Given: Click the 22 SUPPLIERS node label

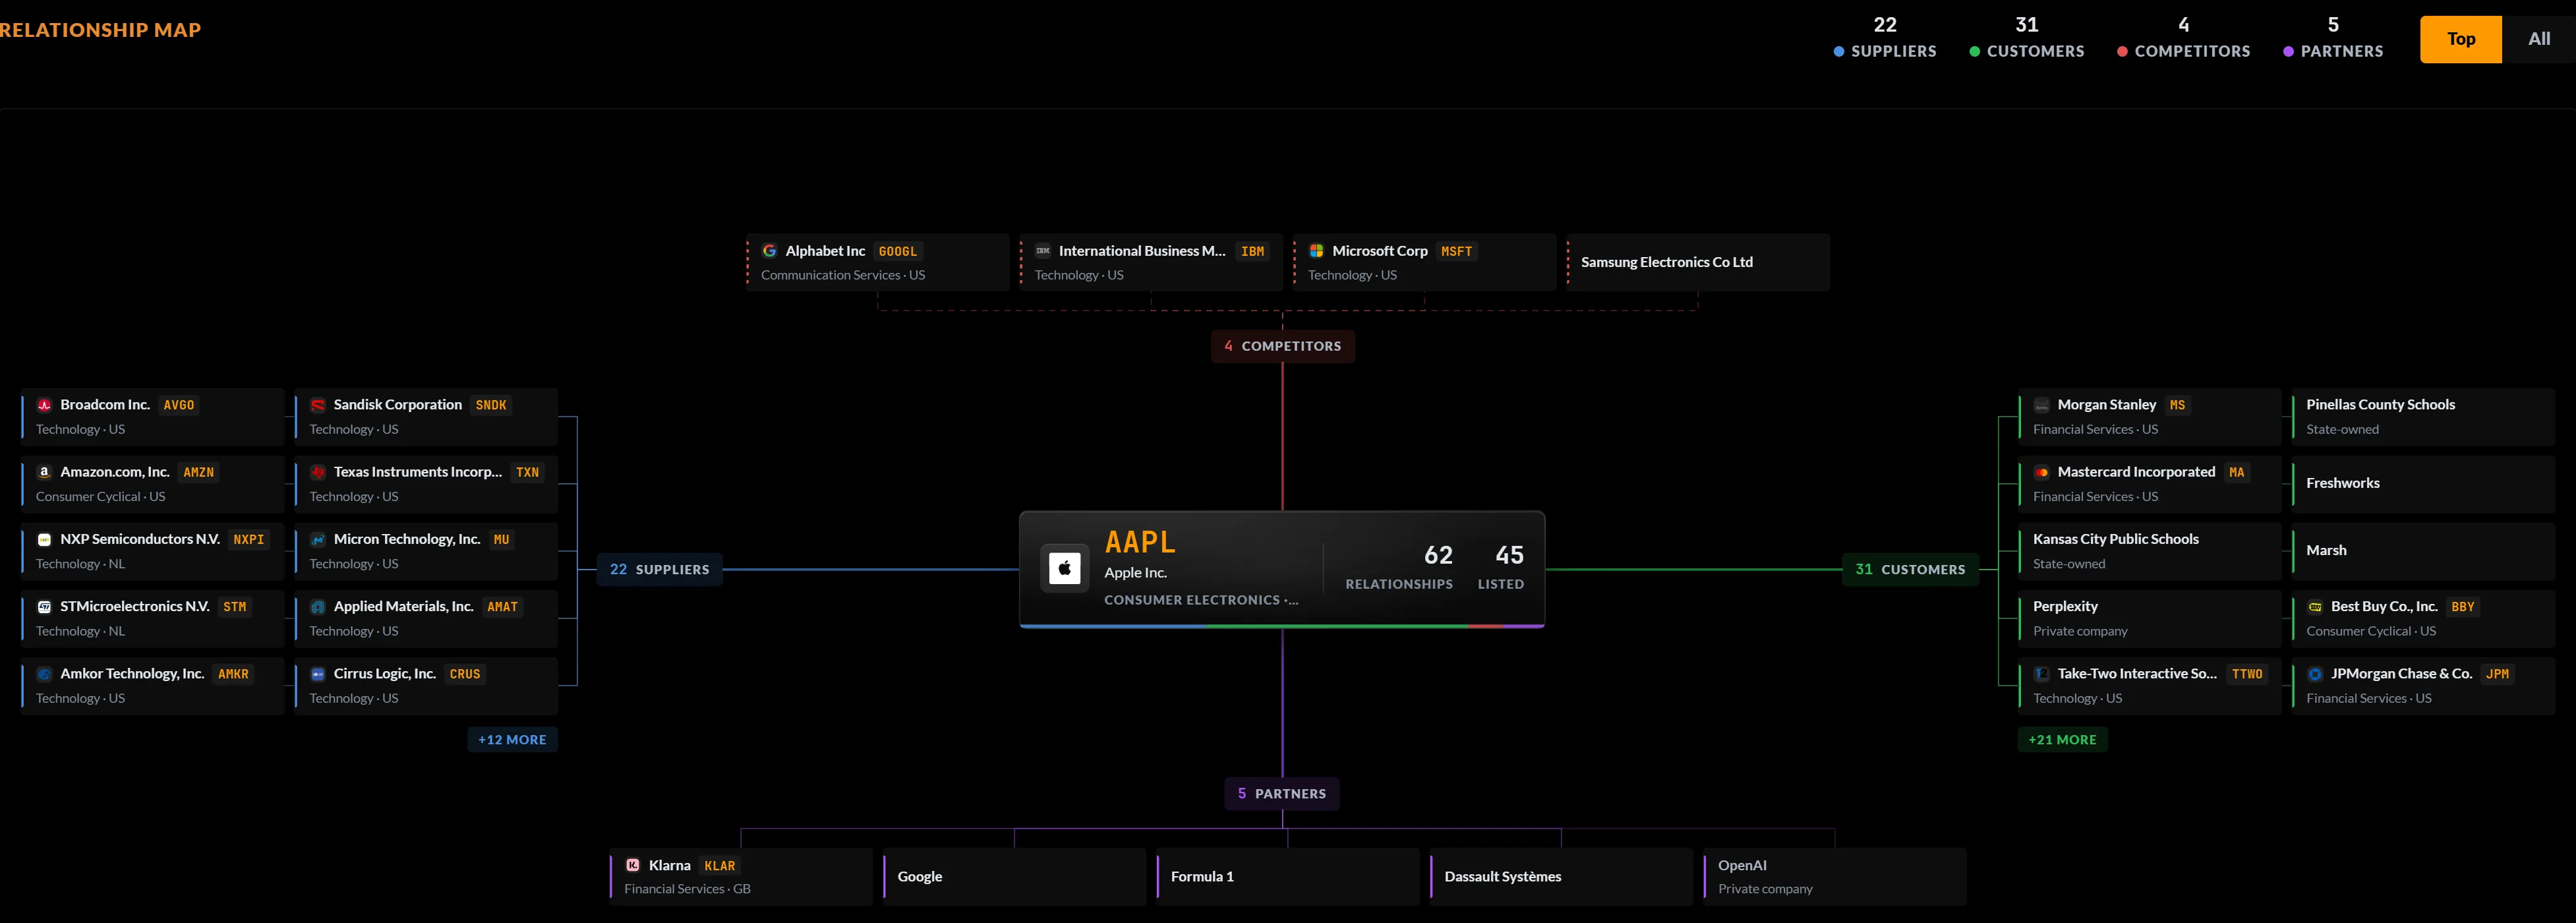Looking at the screenshot, I should point(659,569).
